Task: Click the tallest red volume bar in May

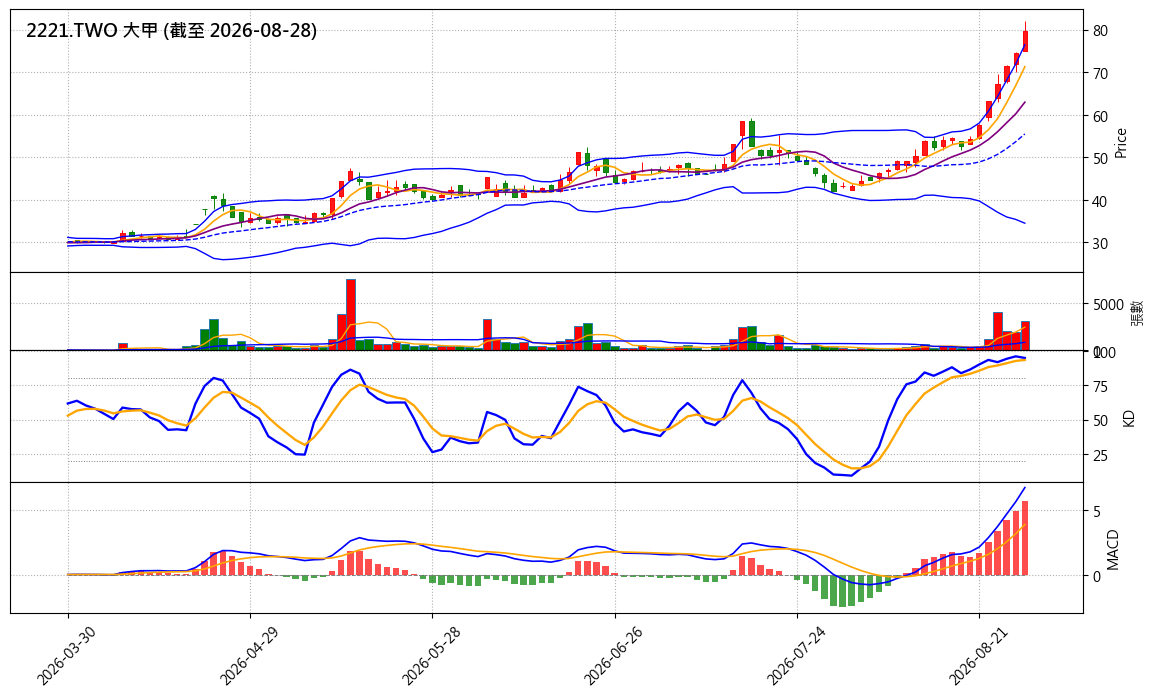Action: coord(351,315)
